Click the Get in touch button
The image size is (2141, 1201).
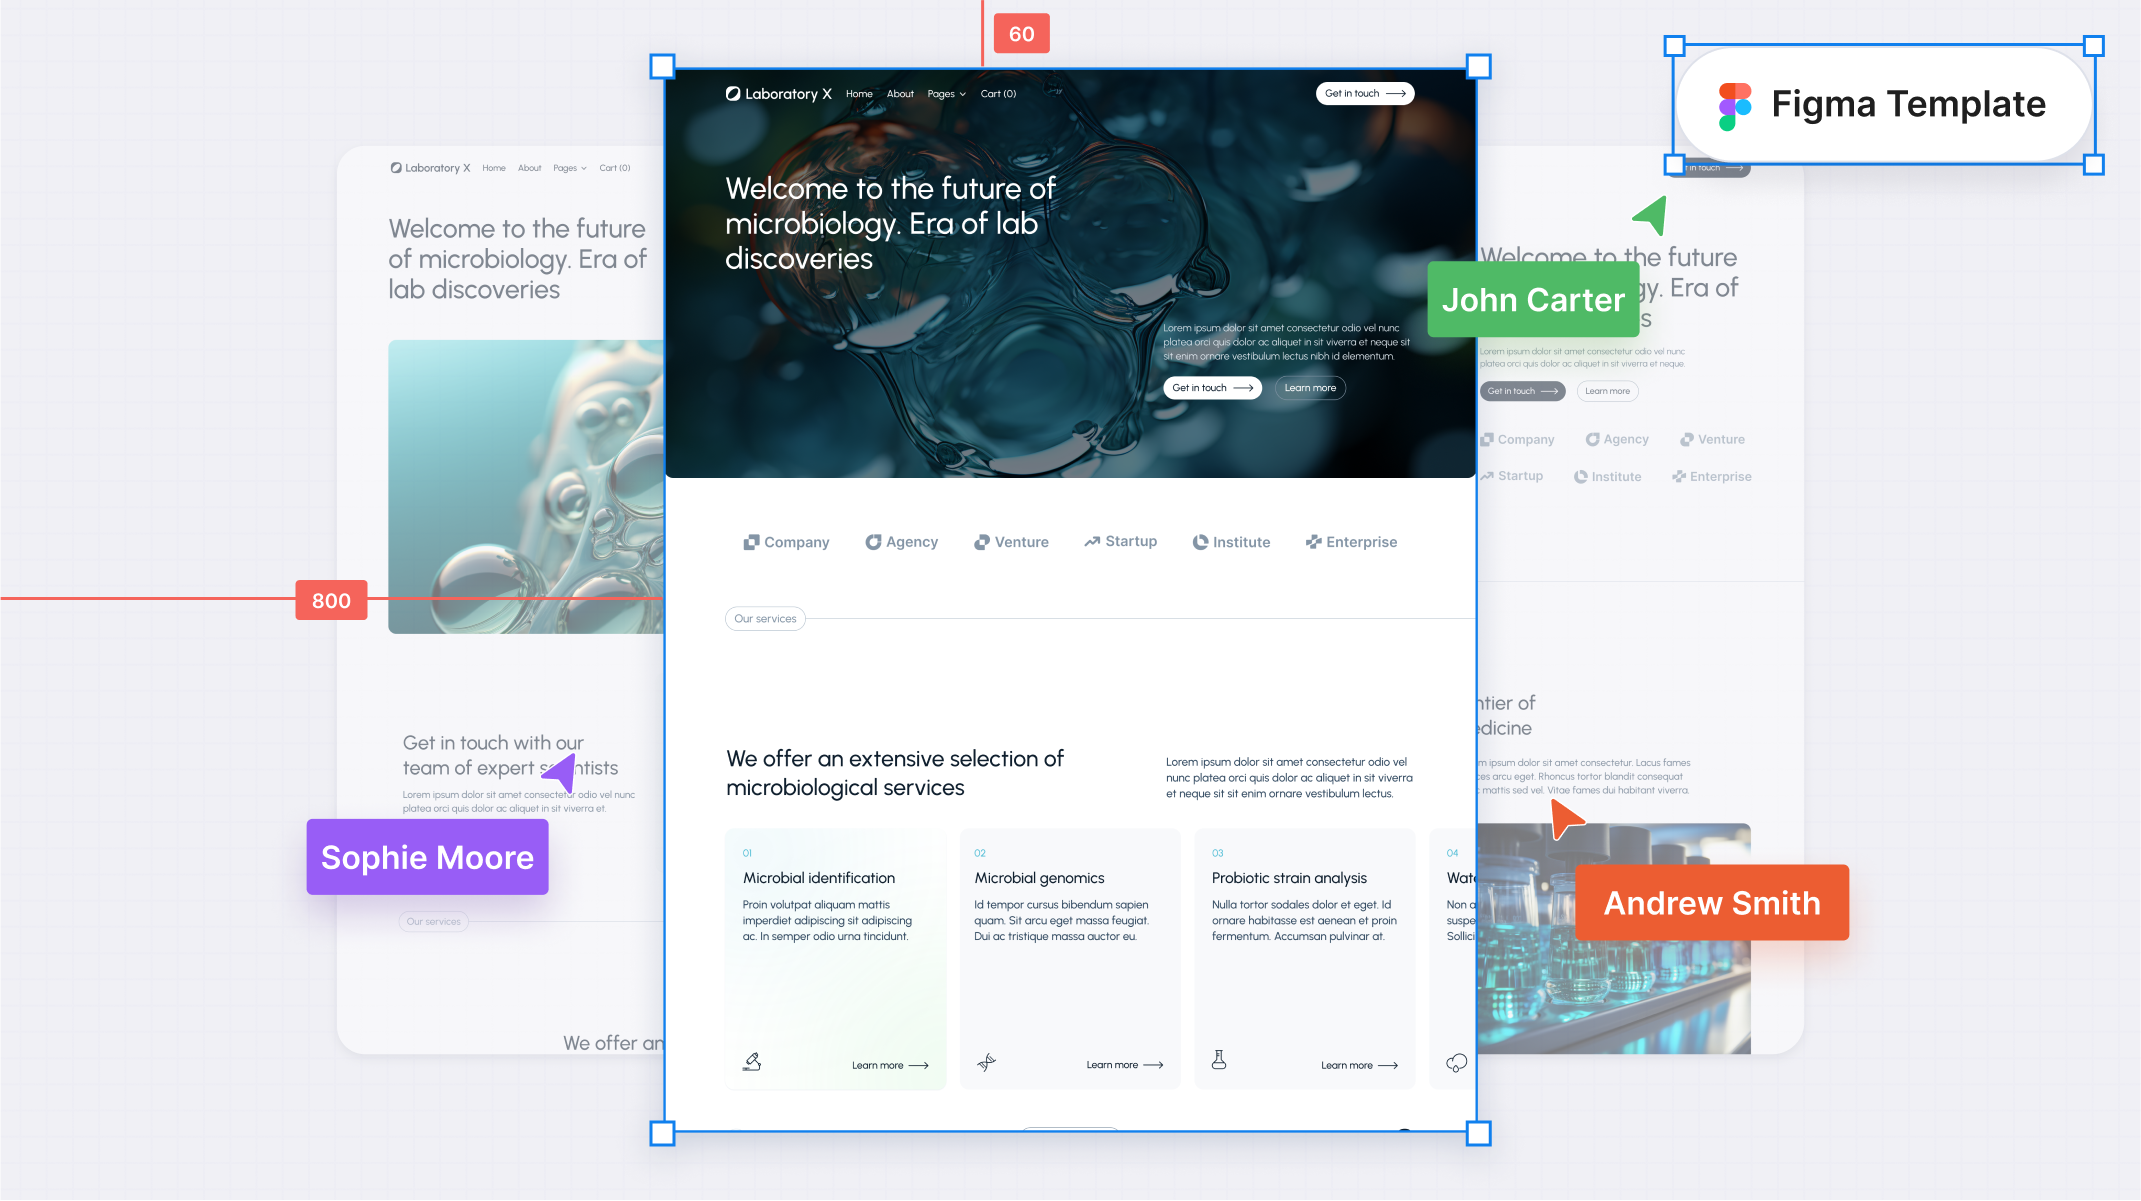pos(1363,93)
